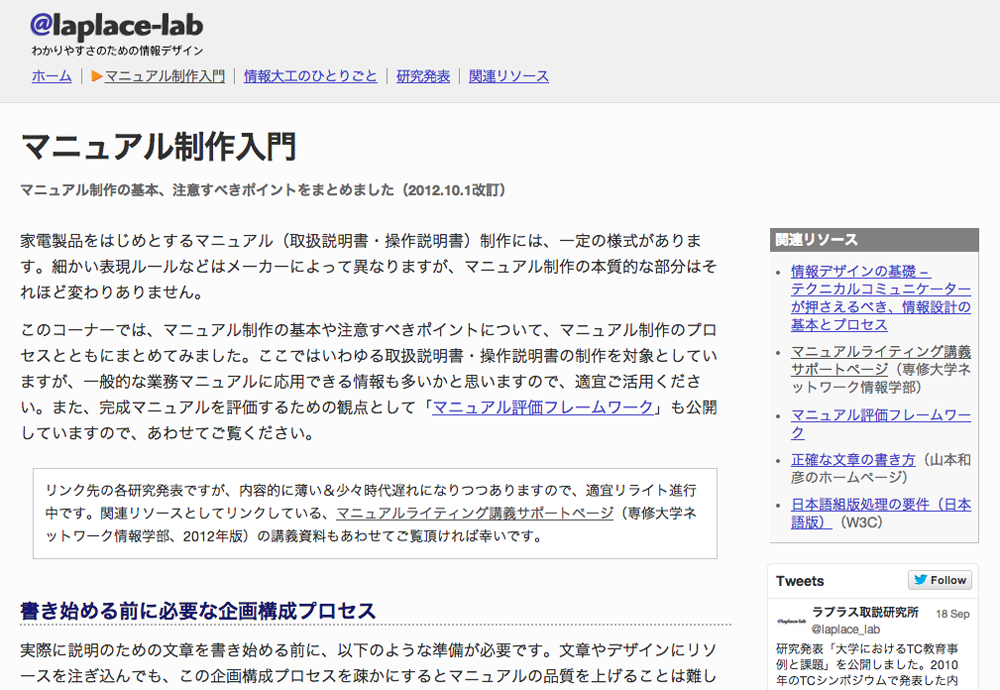Open the sidebar マニュアル評価フレームワーク link
This screenshot has height=690, width=1000.
click(880, 423)
